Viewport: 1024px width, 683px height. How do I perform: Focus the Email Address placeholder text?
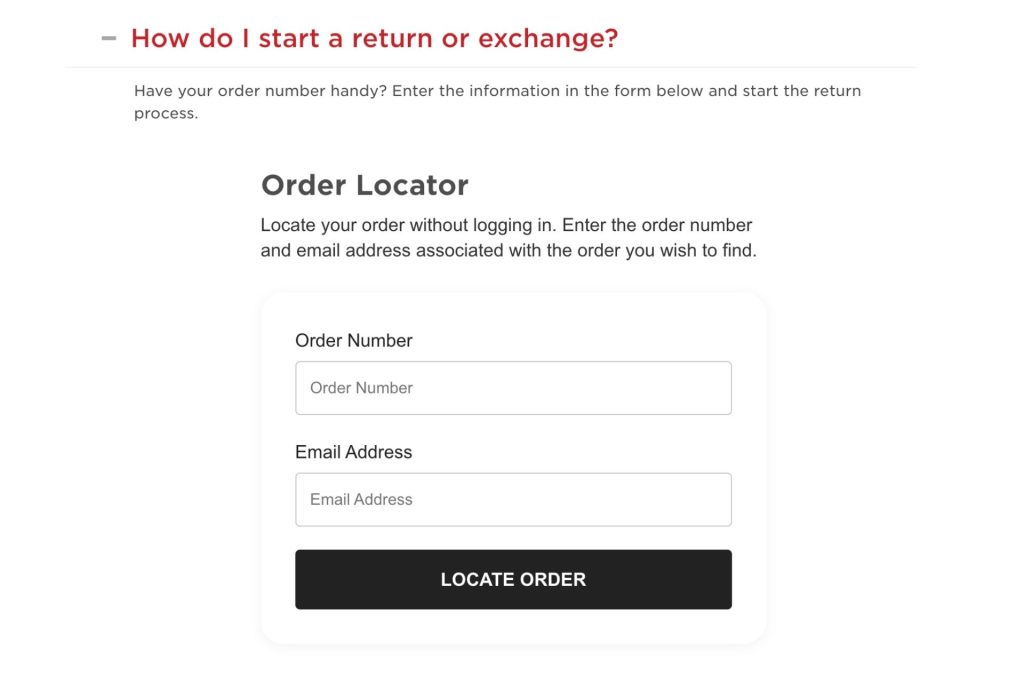pos(360,498)
